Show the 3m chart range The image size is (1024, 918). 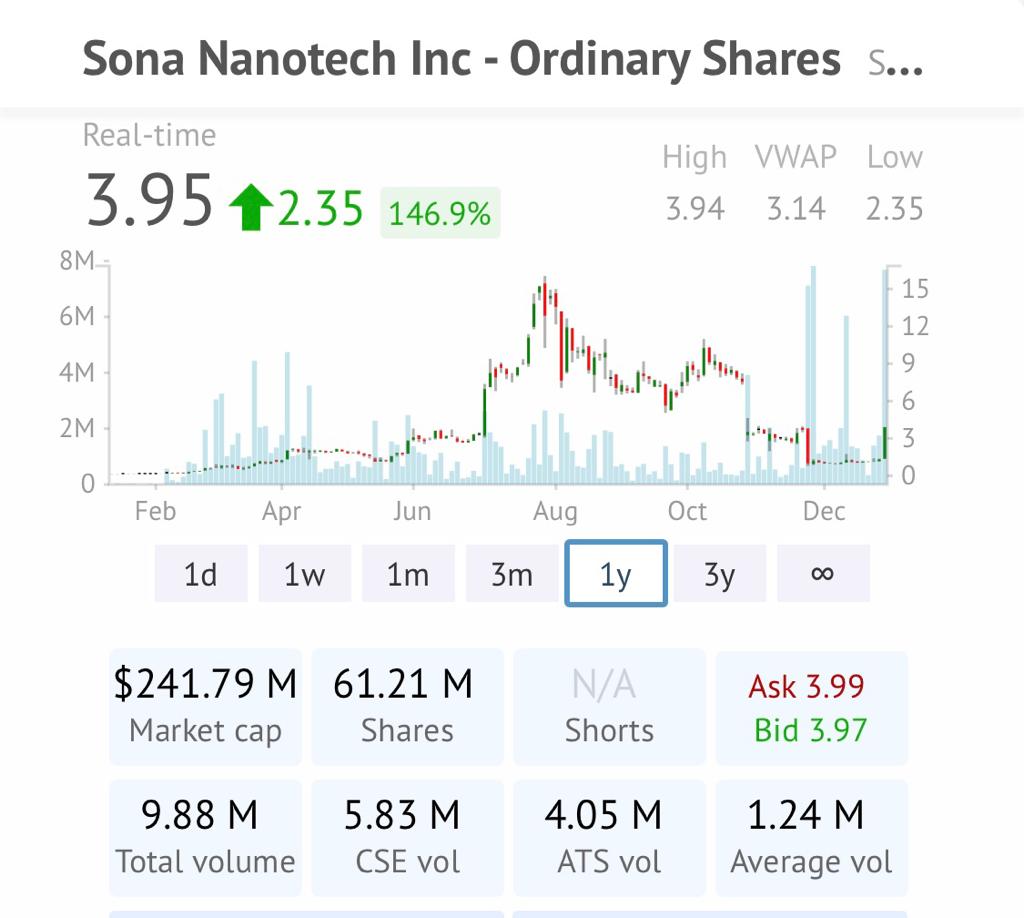[x=512, y=574]
